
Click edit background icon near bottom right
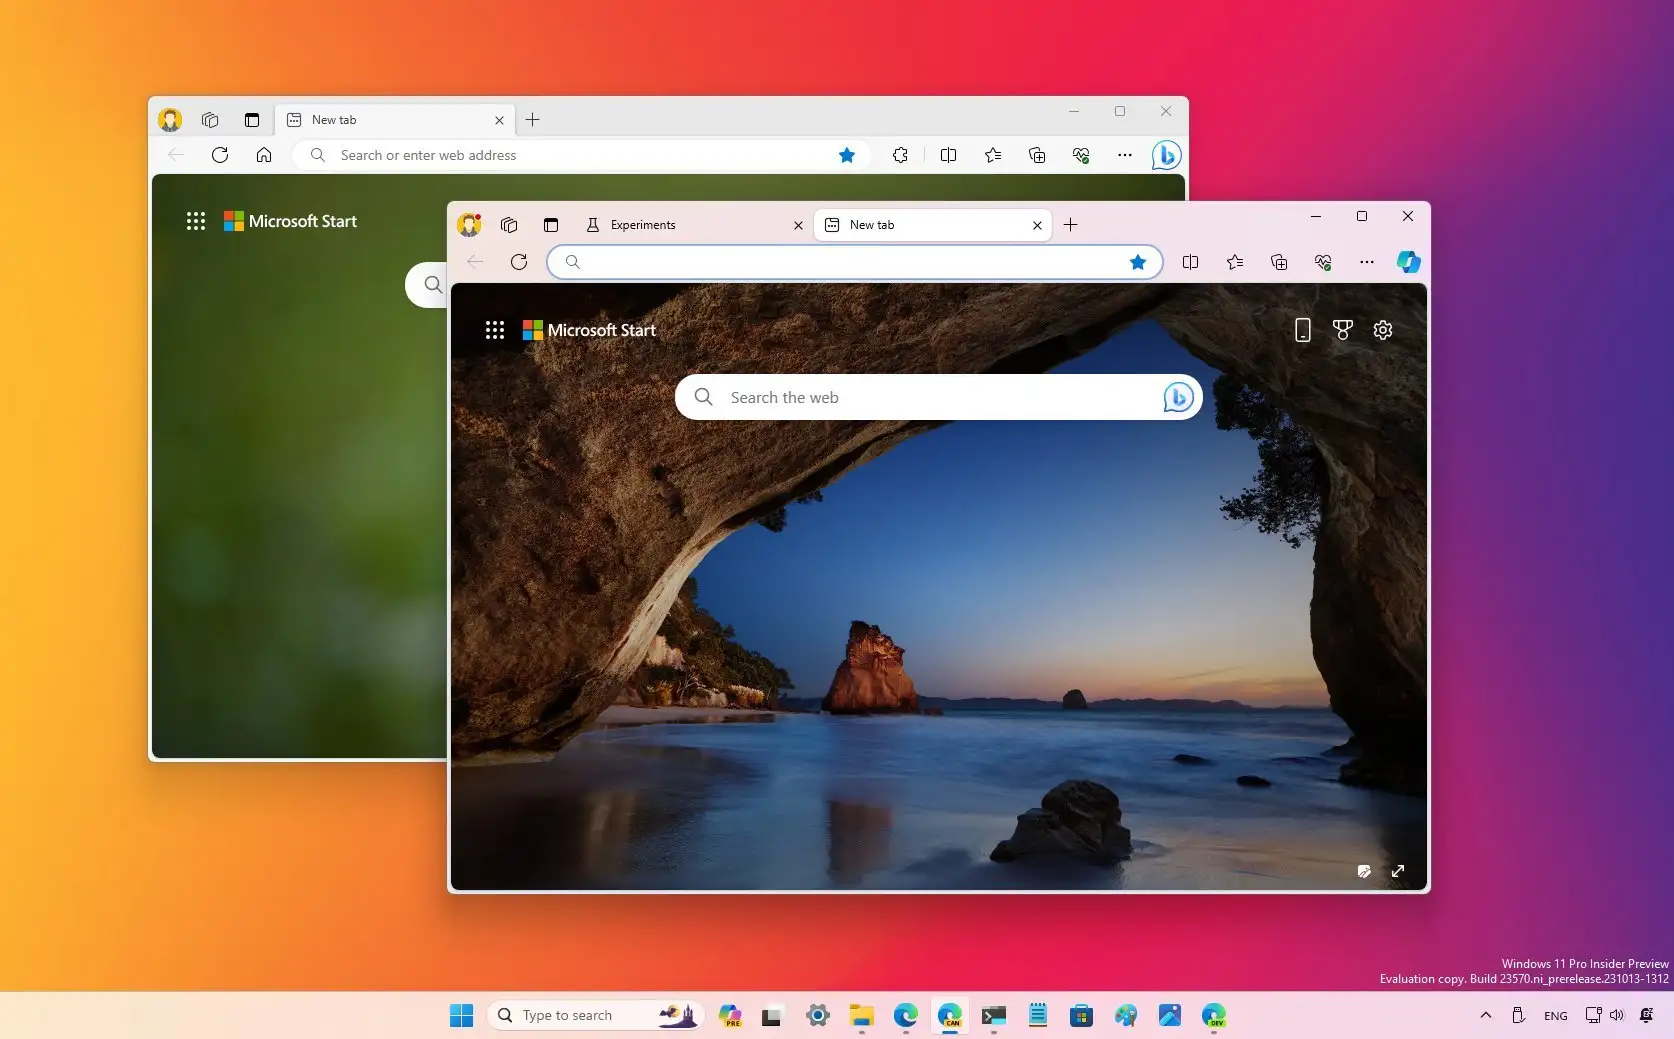(1364, 871)
